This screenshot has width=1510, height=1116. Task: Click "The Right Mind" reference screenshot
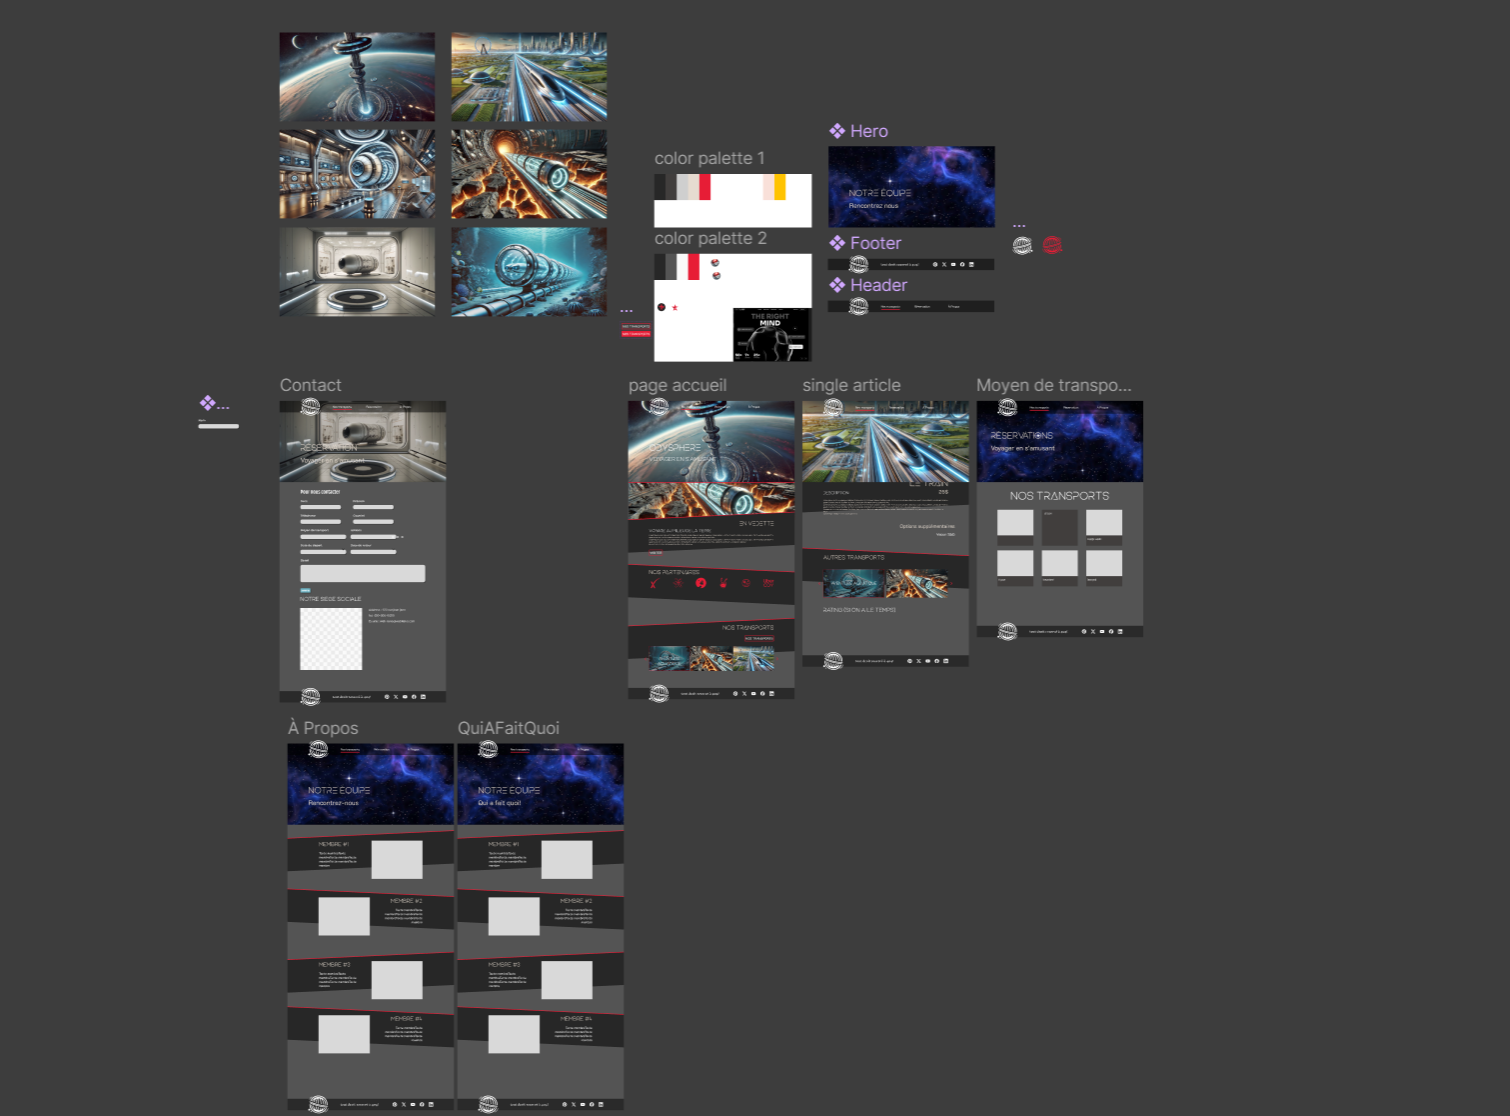point(771,334)
